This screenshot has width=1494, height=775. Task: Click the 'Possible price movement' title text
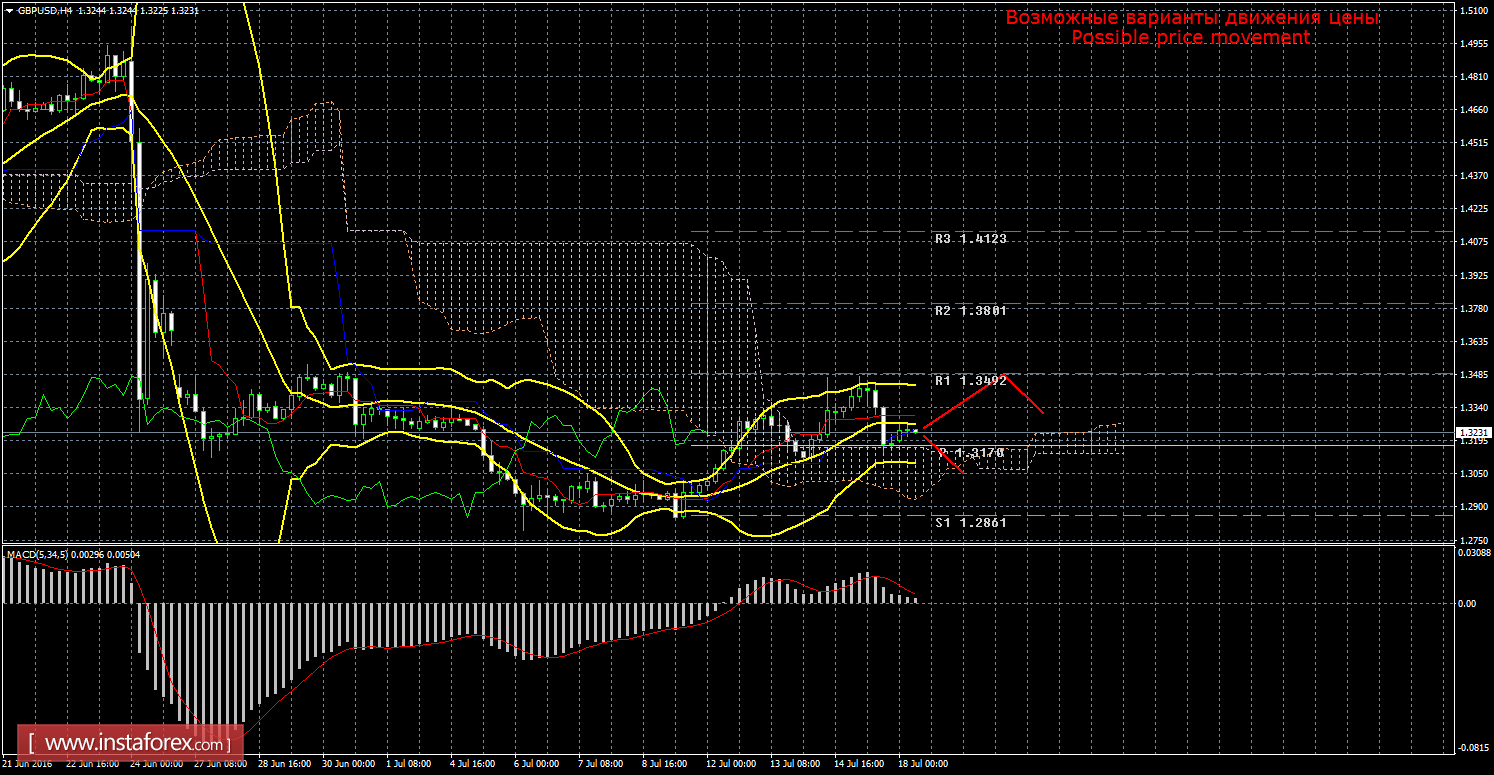pos(1190,38)
